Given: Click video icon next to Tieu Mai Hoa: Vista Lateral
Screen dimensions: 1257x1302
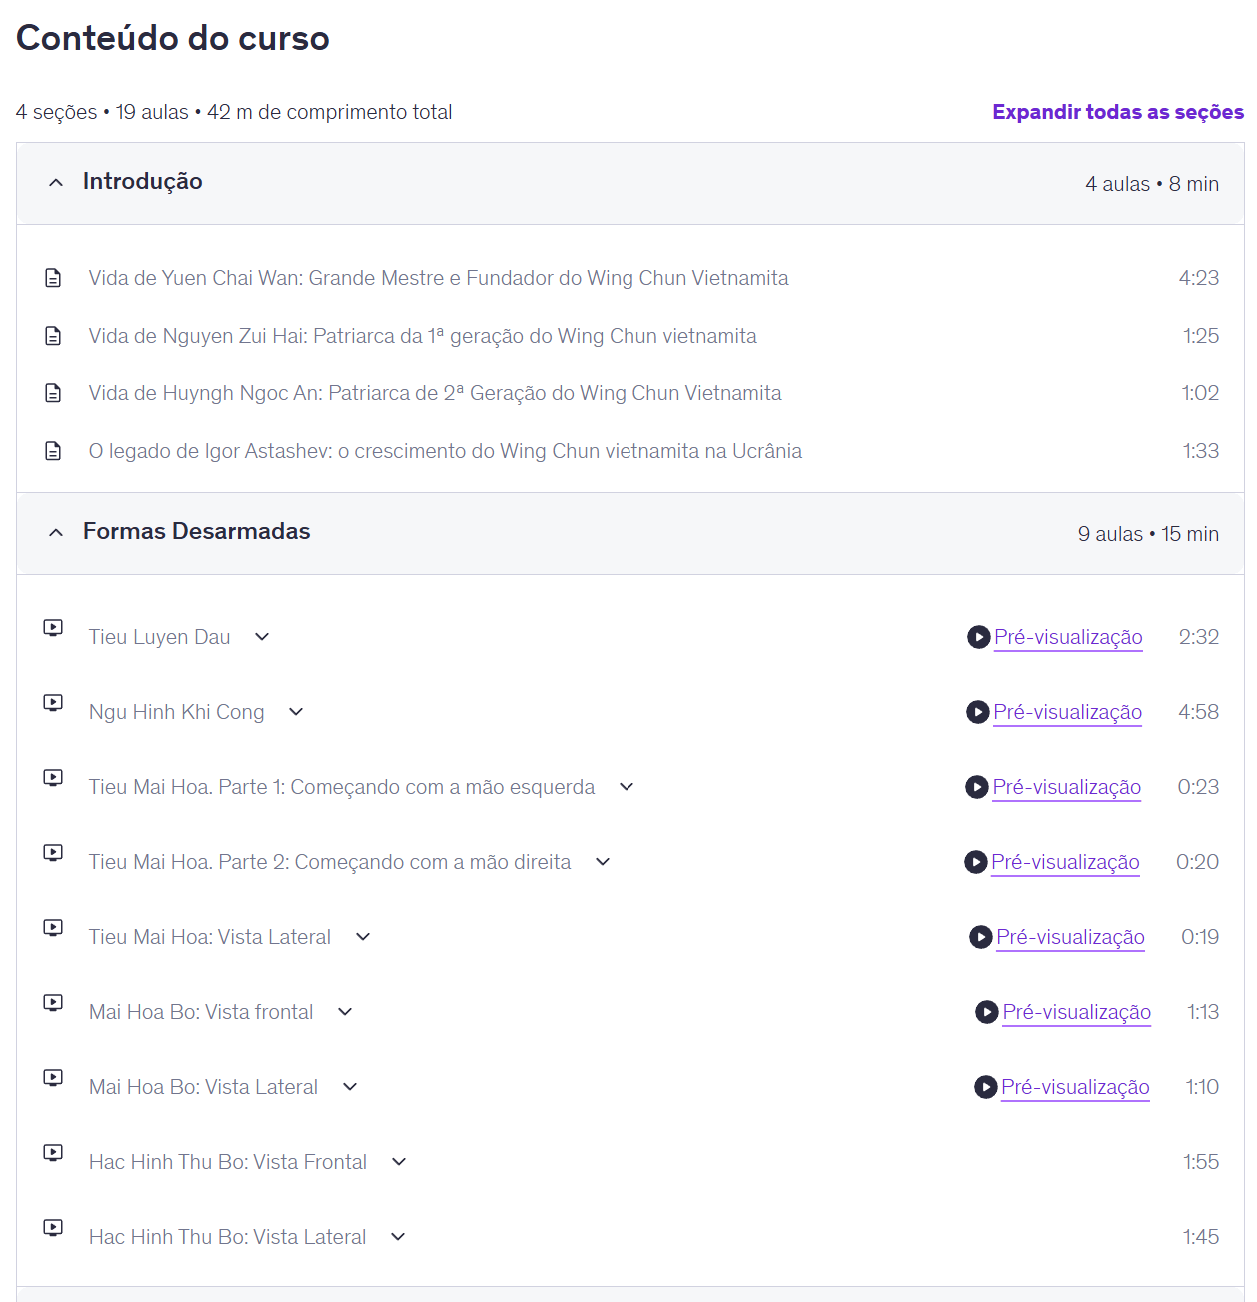Looking at the screenshot, I should (53, 928).
